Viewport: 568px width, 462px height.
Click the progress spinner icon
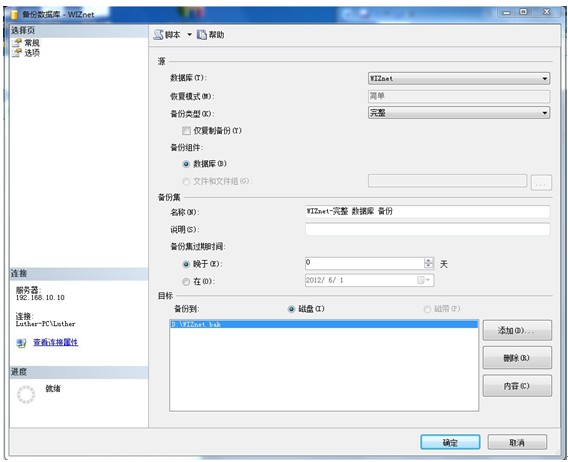pyautogui.click(x=26, y=394)
